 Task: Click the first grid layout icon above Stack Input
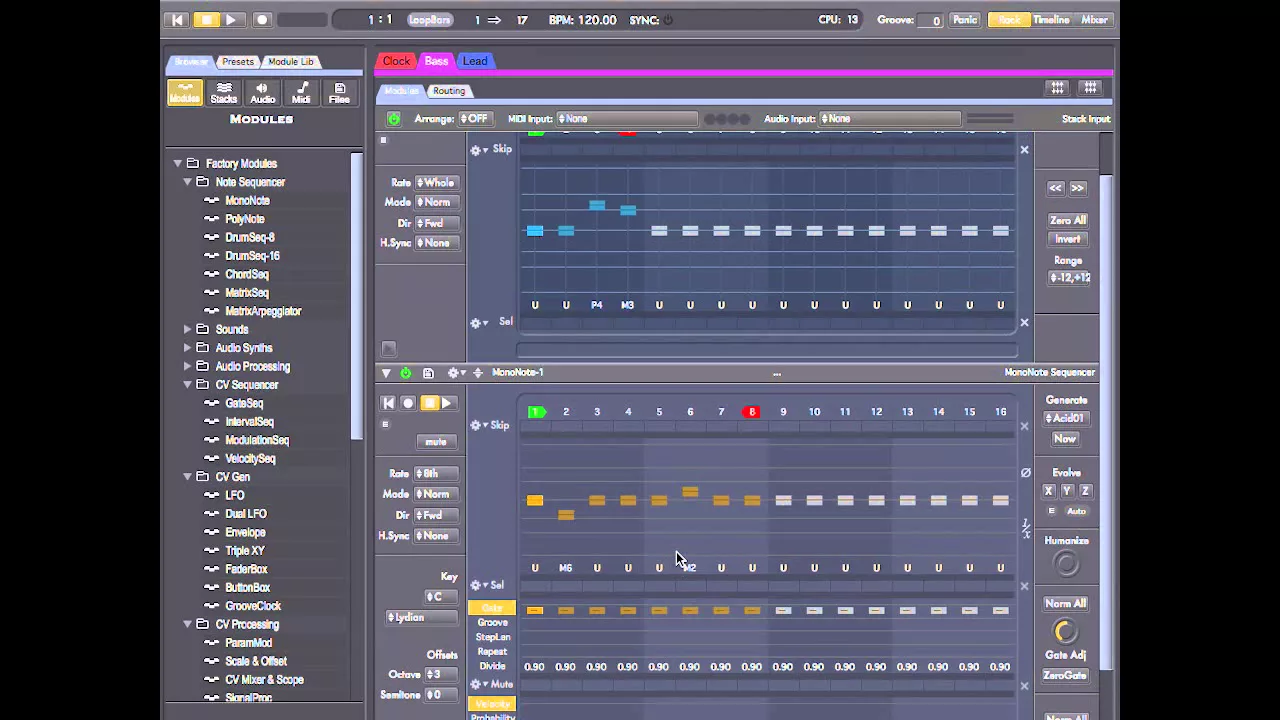[x=1057, y=88]
